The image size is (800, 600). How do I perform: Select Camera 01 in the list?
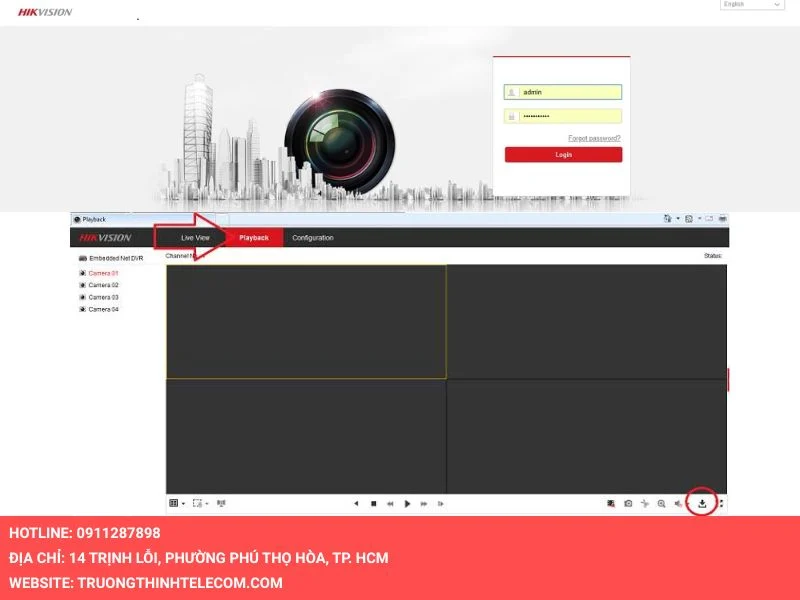coord(104,273)
